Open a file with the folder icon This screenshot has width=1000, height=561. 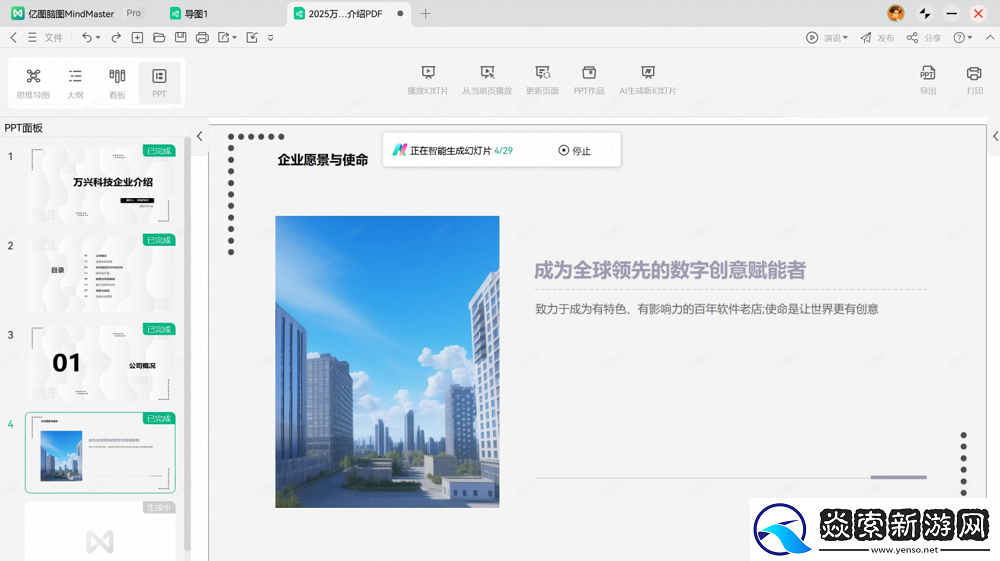point(159,38)
